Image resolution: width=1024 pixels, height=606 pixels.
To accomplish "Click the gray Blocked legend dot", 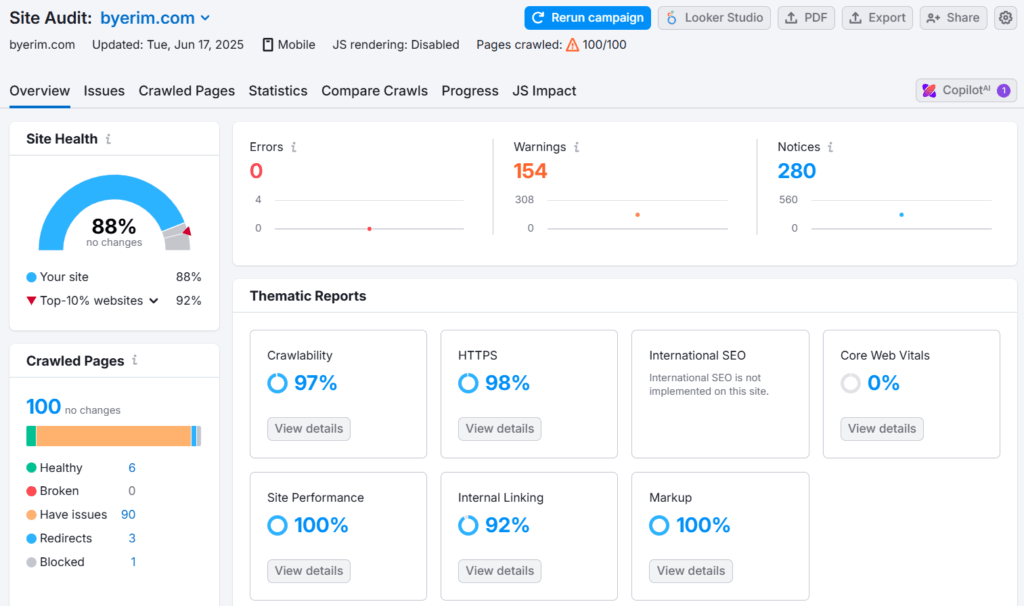I will [31, 562].
